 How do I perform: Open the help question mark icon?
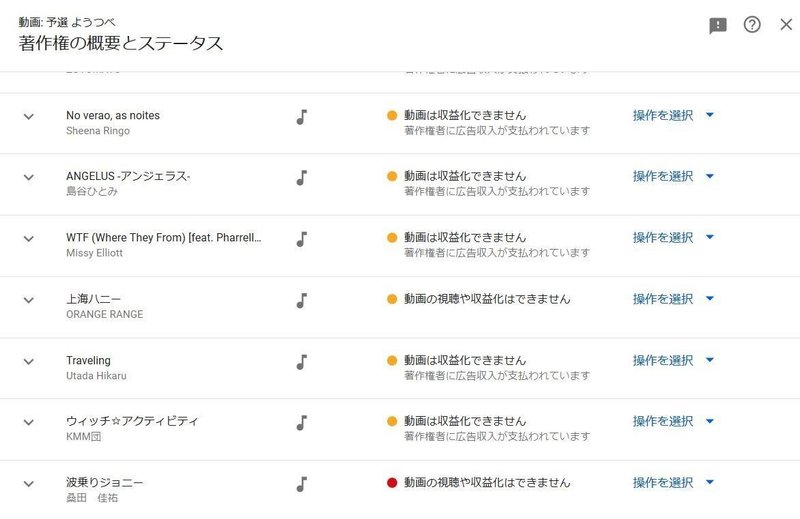coord(752,25)
